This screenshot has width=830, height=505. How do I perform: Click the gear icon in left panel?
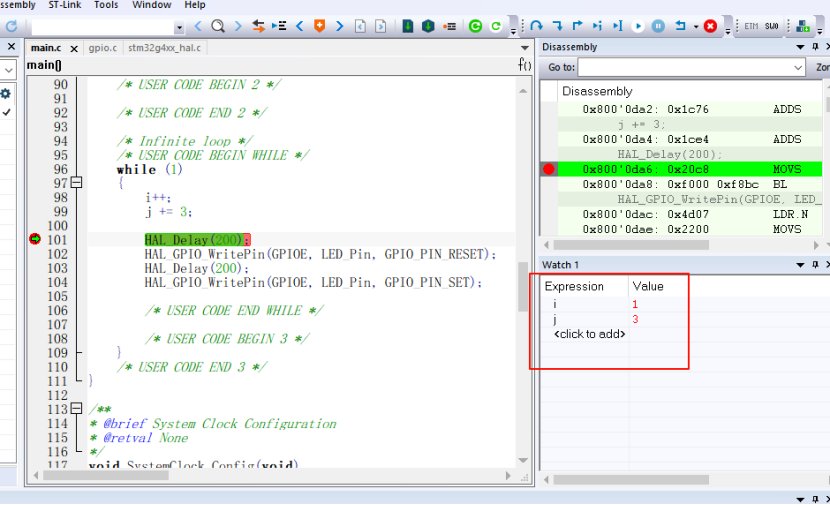(x=6, y=94)
